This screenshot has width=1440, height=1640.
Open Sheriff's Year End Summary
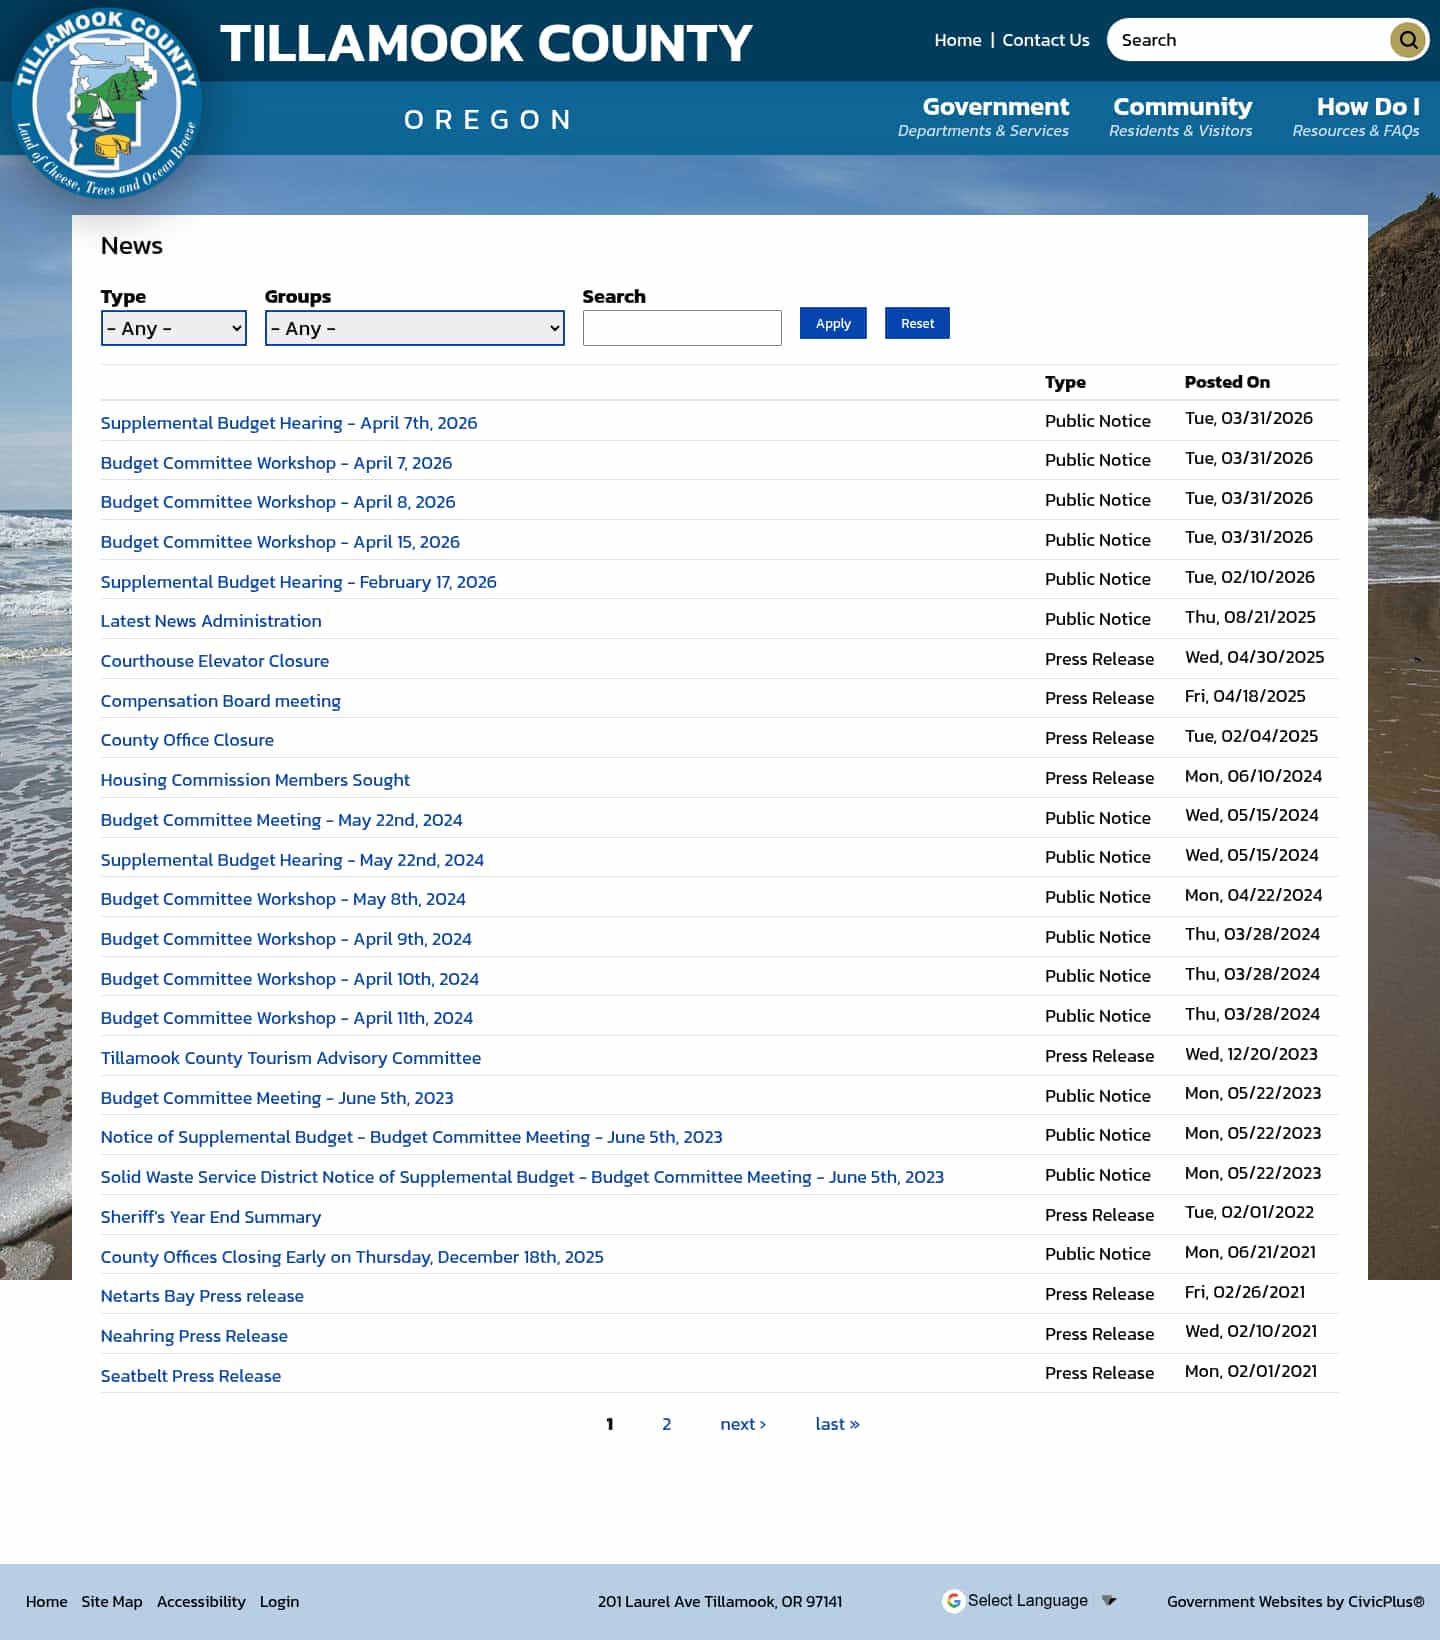point(211,1217)
